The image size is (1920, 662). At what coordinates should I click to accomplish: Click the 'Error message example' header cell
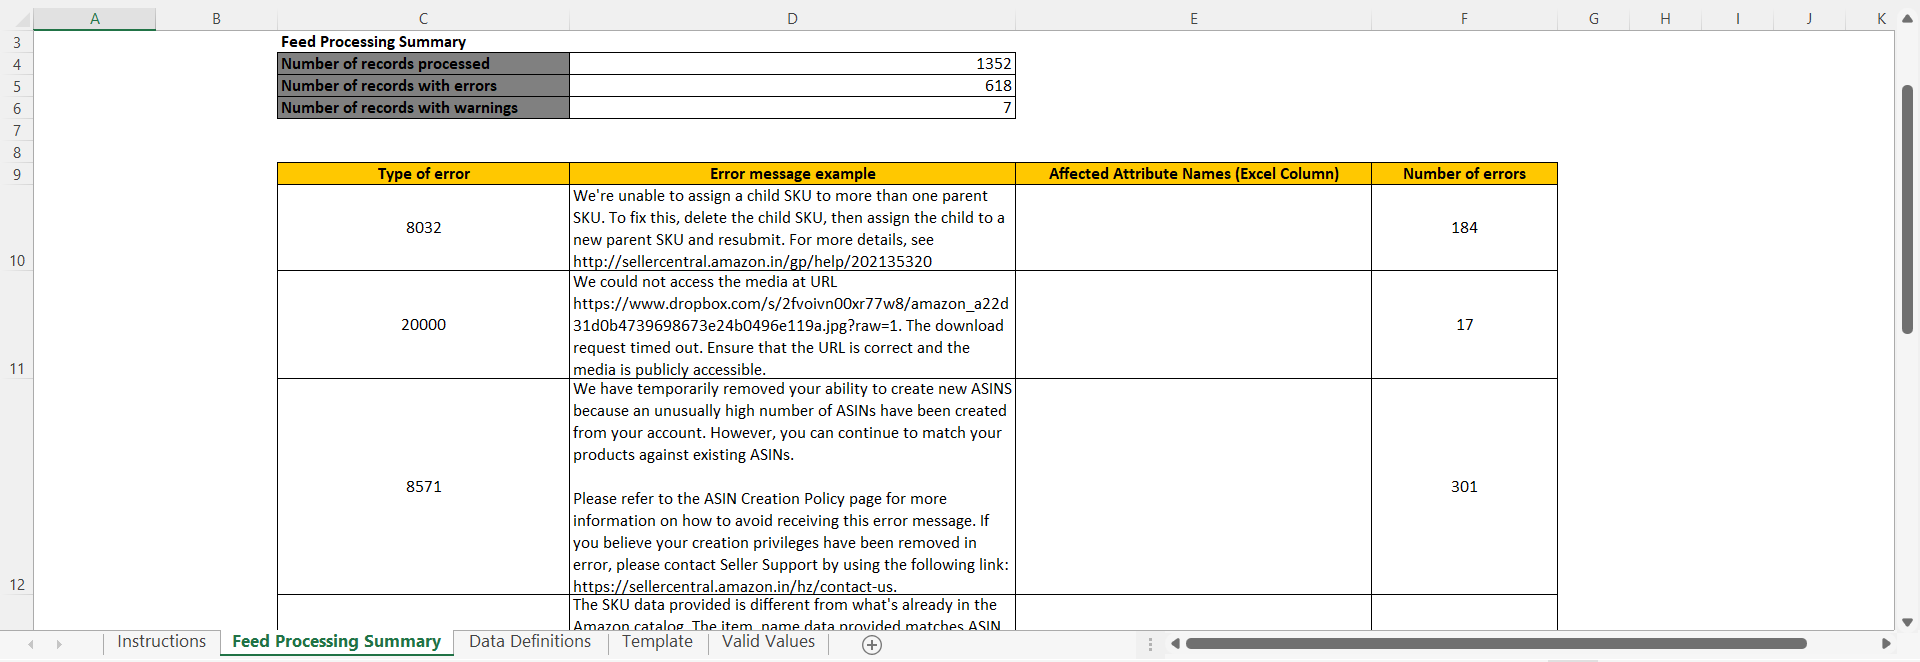click(792, 174)
